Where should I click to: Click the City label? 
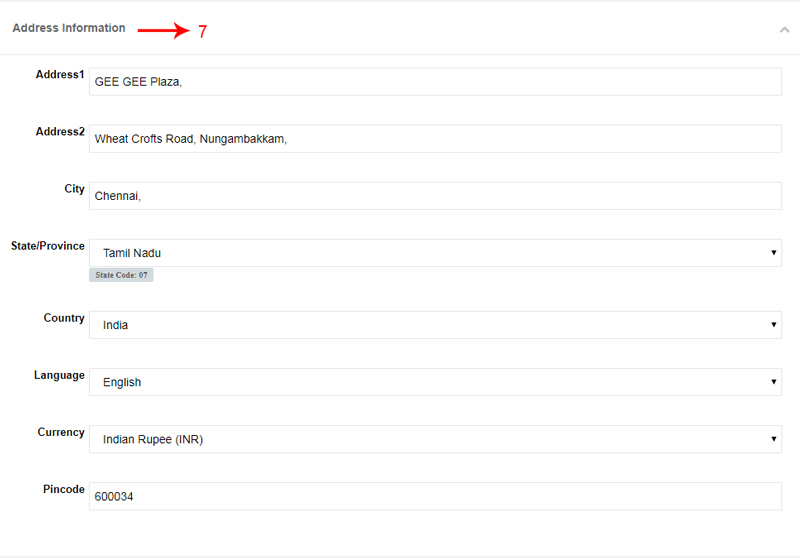[74, 189]
